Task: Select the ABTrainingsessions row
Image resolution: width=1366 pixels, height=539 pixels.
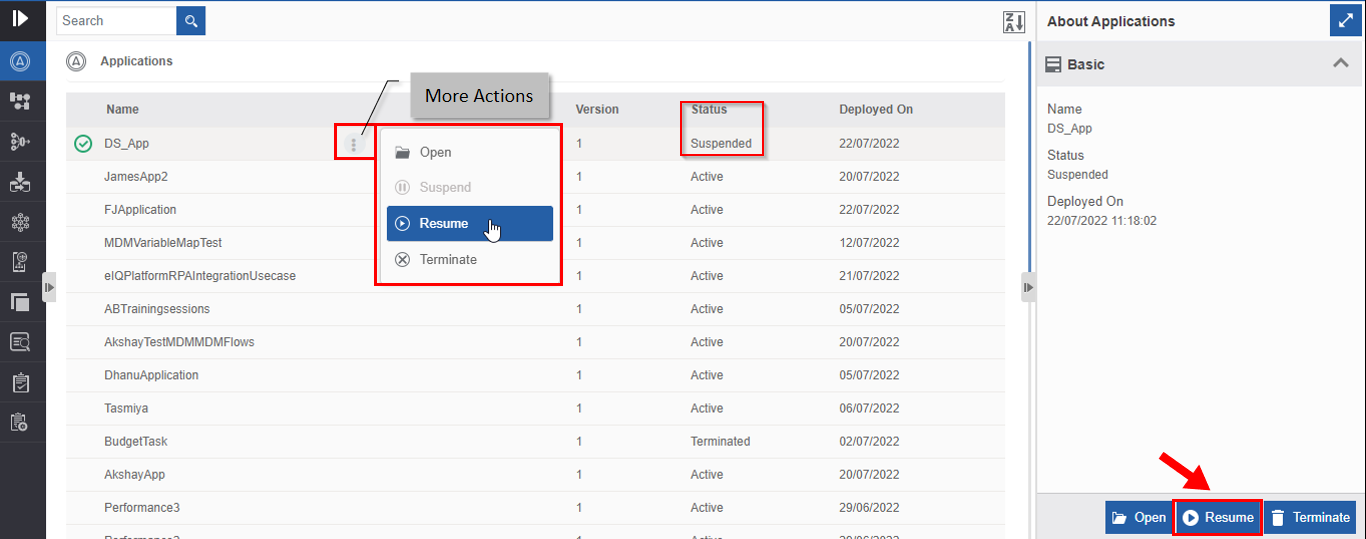Action: tap(535, 309)
